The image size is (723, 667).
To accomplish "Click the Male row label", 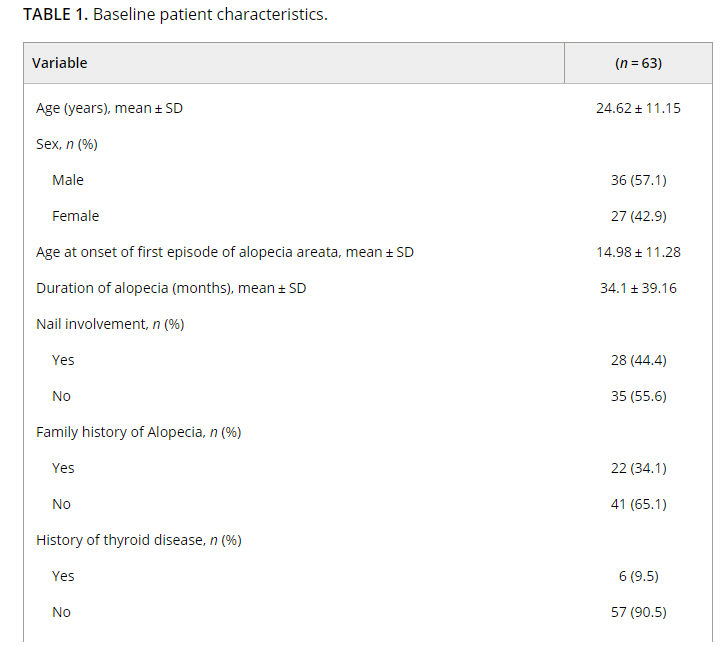I will 68,180.
